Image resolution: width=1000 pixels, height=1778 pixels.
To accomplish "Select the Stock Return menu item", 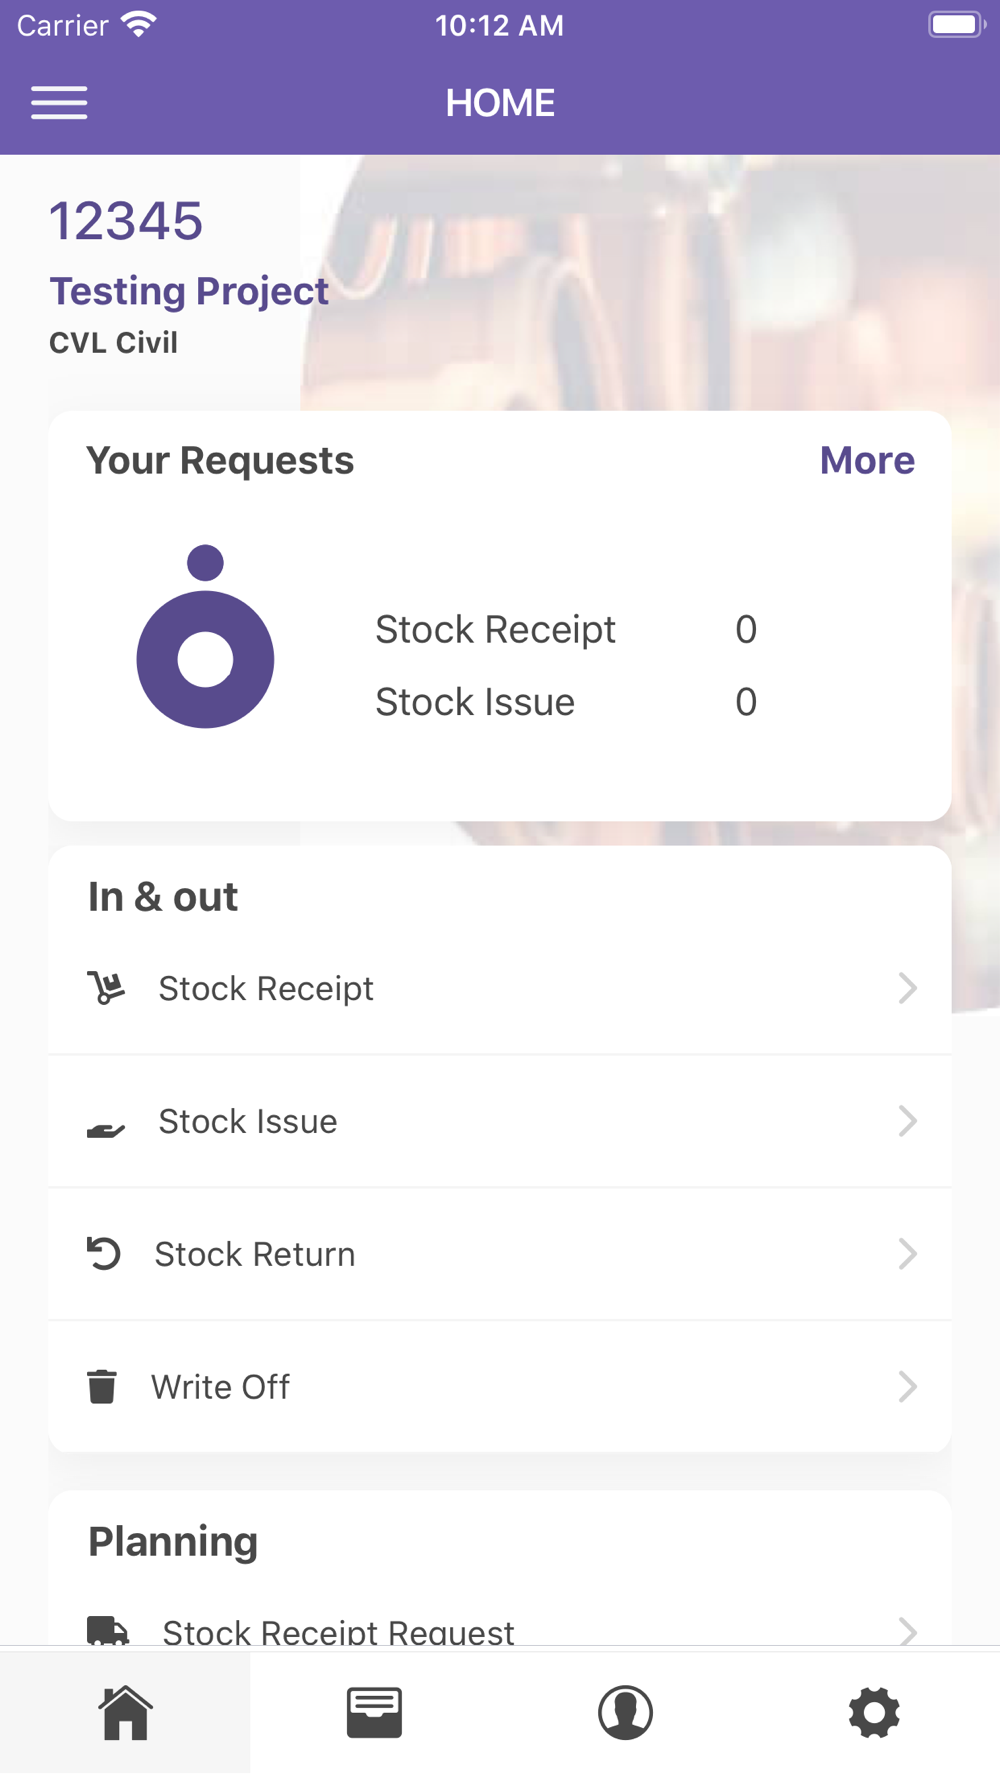I will click(x=500, y=1254).
